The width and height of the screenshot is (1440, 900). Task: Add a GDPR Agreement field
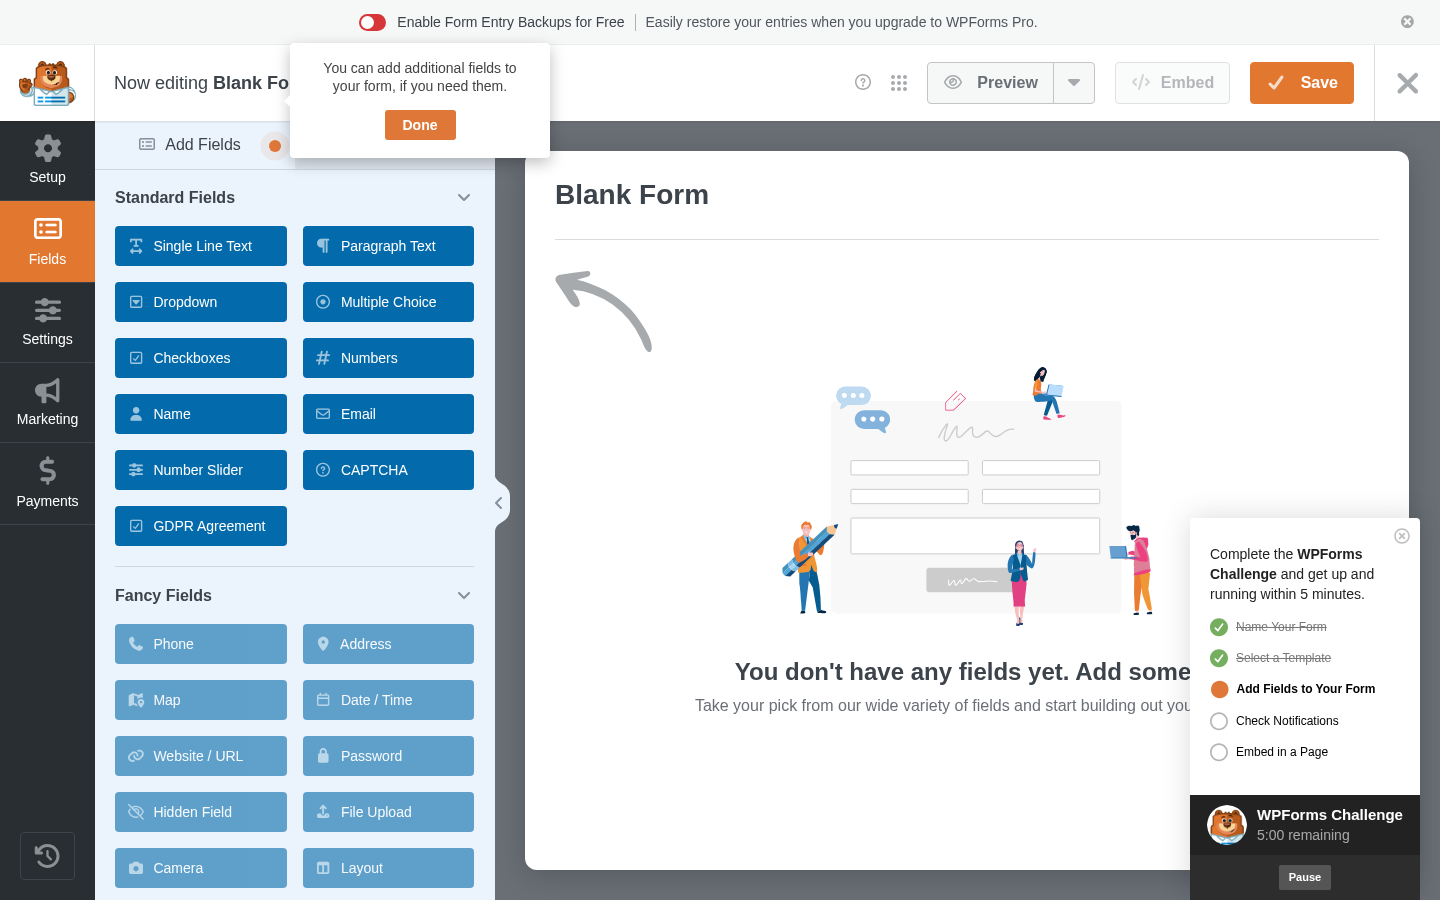[201, 526]
